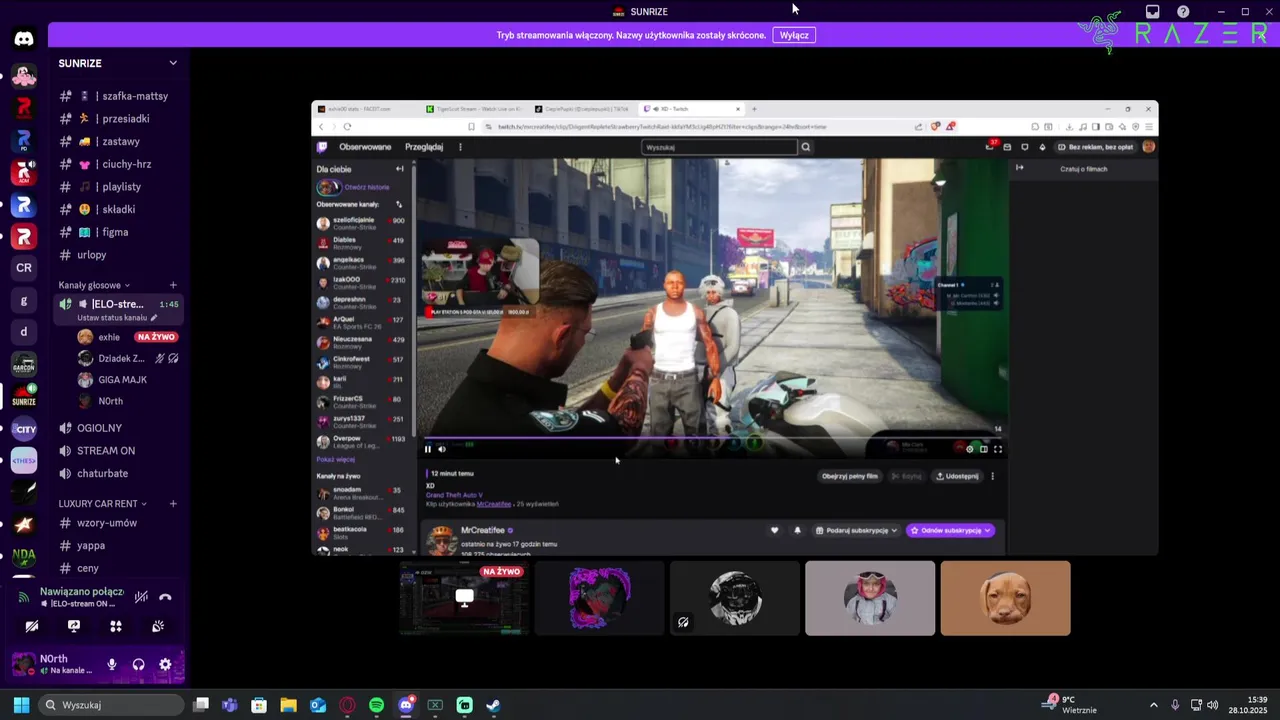Open Odnów subskrypcję dropdown in stream
Image resolution: width=1280 pixels, height=720 pixels.
(950, 531)
